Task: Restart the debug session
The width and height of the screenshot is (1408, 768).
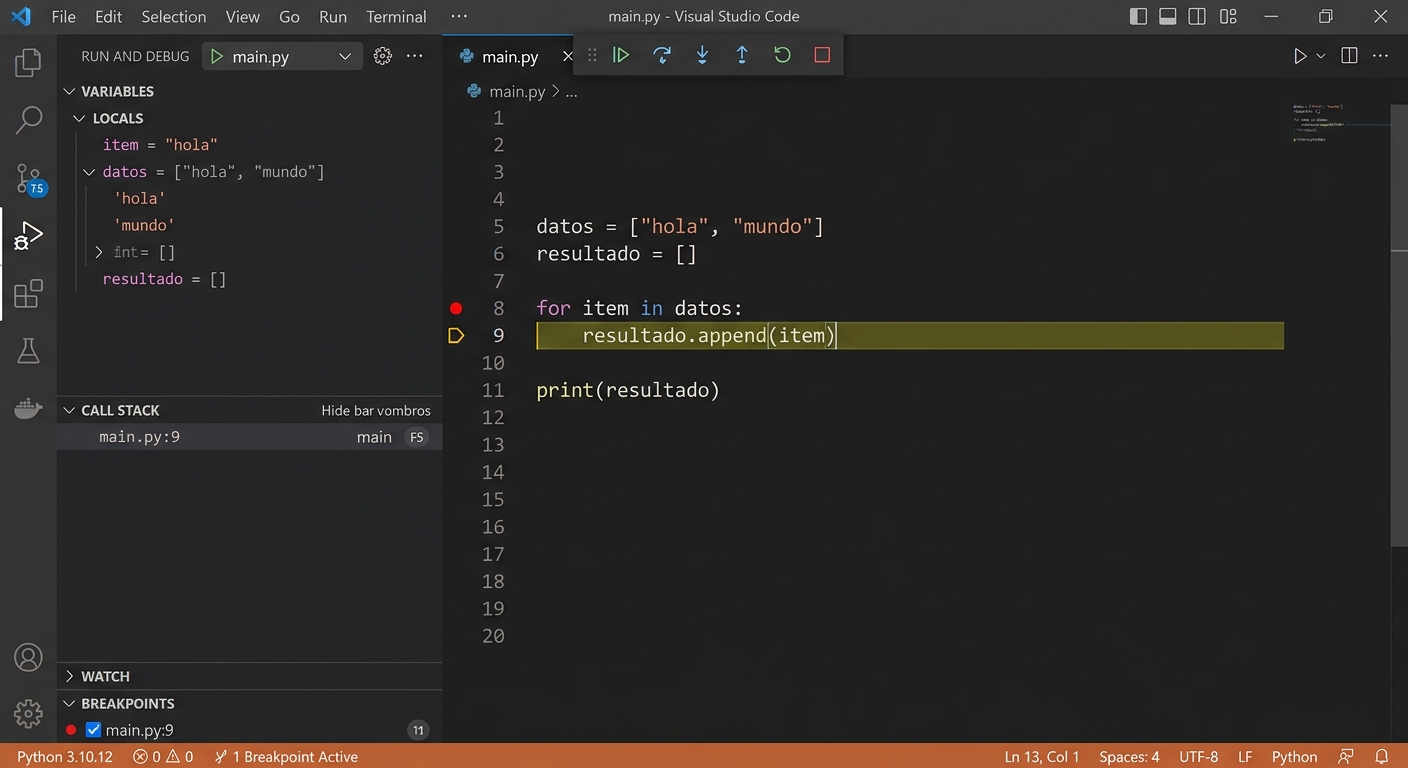Action: pyautogui.click(x=782, y=55)
